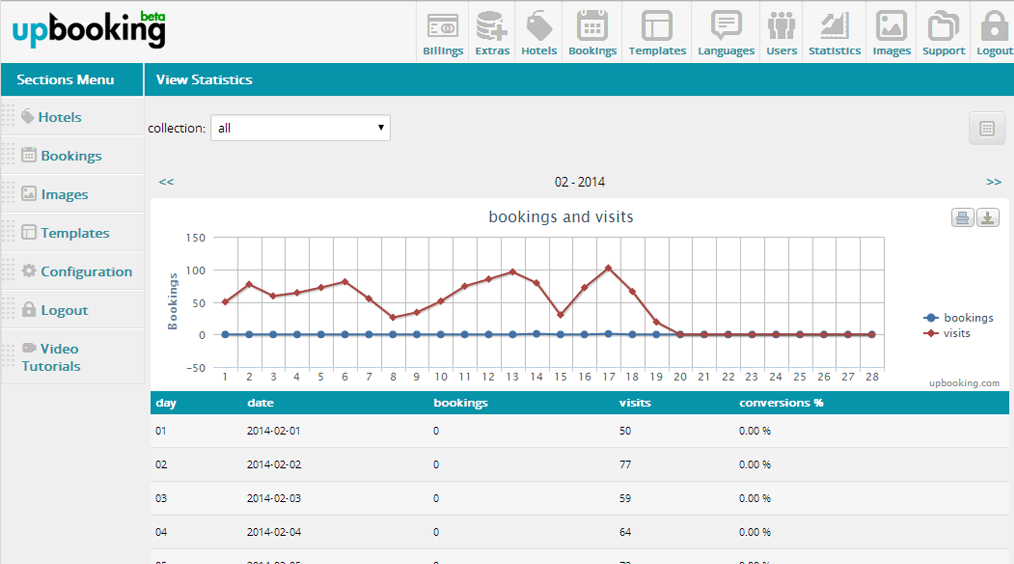Screen dimensions: 1014x564
Task: Click the visits data point on day 8
Action: coord(393,318)
